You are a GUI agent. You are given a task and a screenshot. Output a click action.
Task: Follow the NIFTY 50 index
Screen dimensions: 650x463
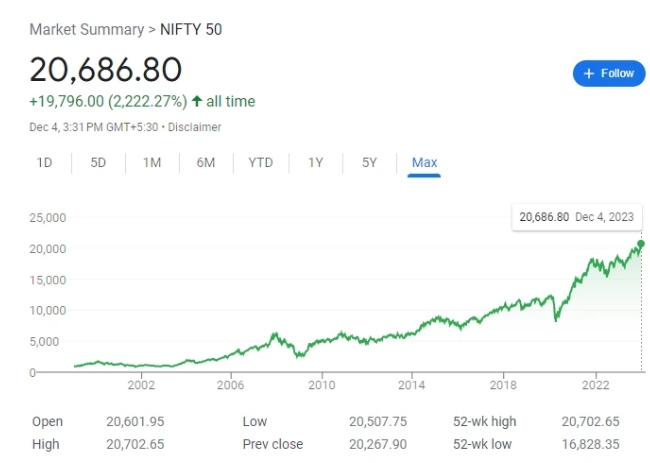(x=609, y=73)
